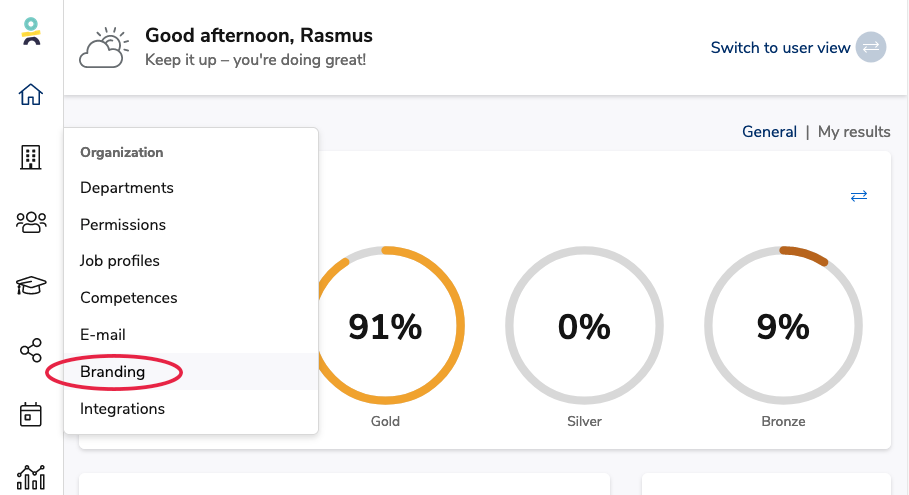Switch to the General tab
Image resolution: width=909 pixels, height=495 pixels.
[x=769, y=132]
